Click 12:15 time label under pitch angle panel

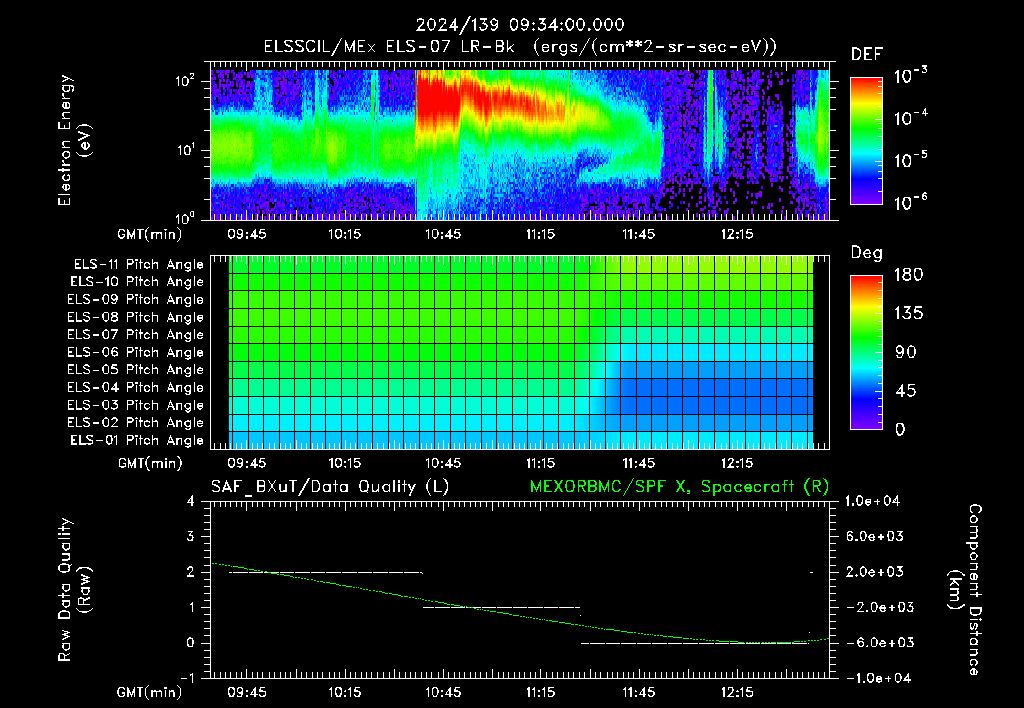(737, 462)
